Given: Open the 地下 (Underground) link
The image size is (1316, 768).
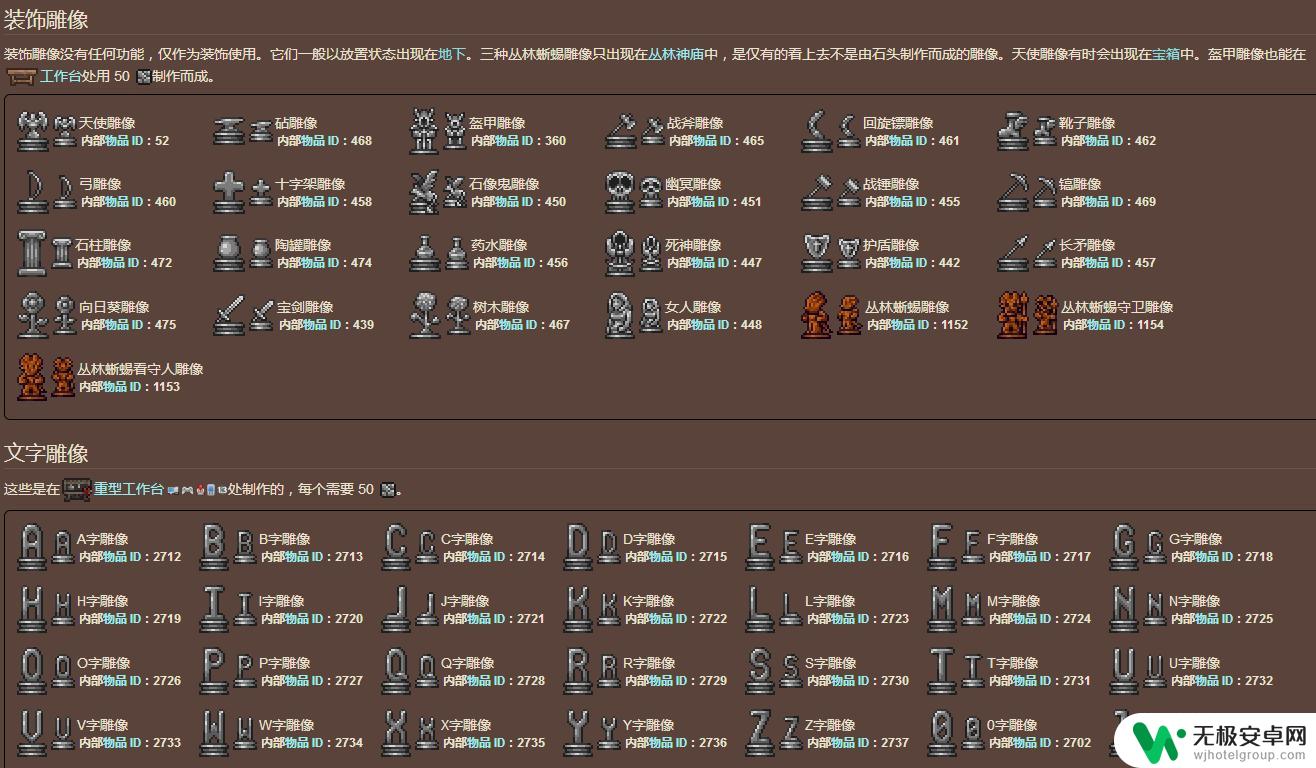Looking at the screenshot, I should (452, 54).
